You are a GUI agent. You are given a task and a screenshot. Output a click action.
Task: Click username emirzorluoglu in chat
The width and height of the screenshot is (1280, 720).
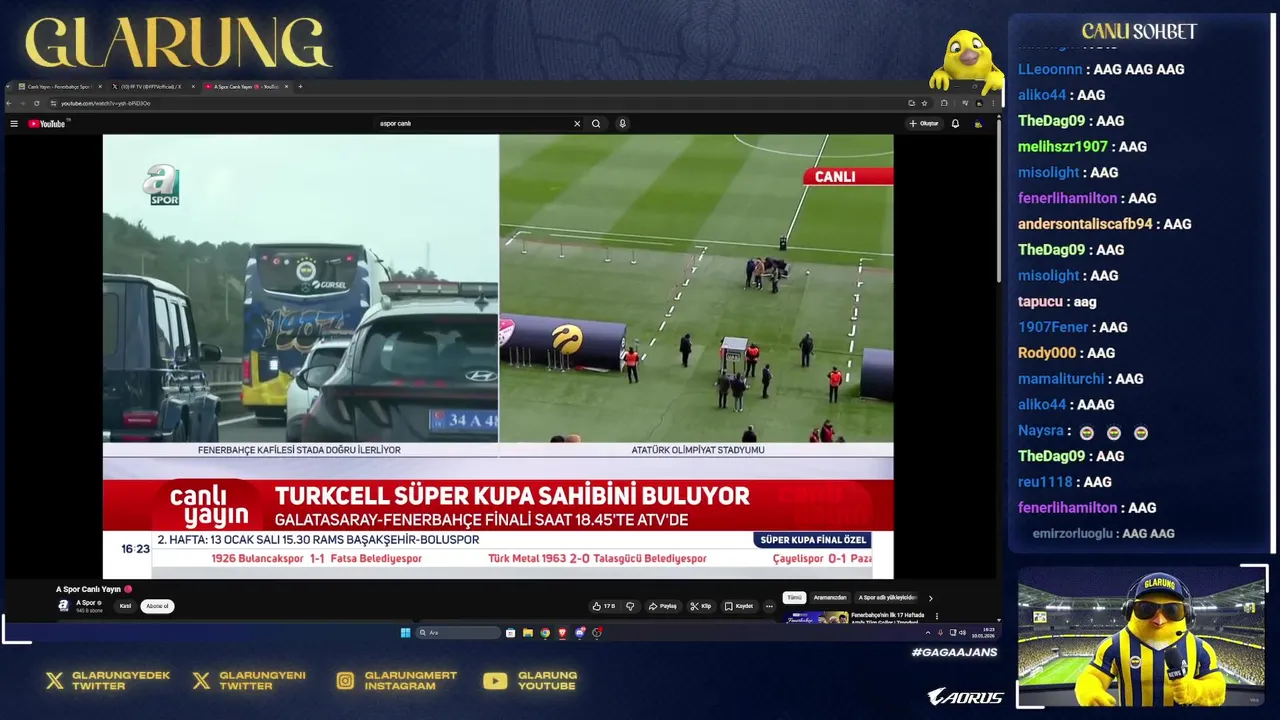point(1073,534)
